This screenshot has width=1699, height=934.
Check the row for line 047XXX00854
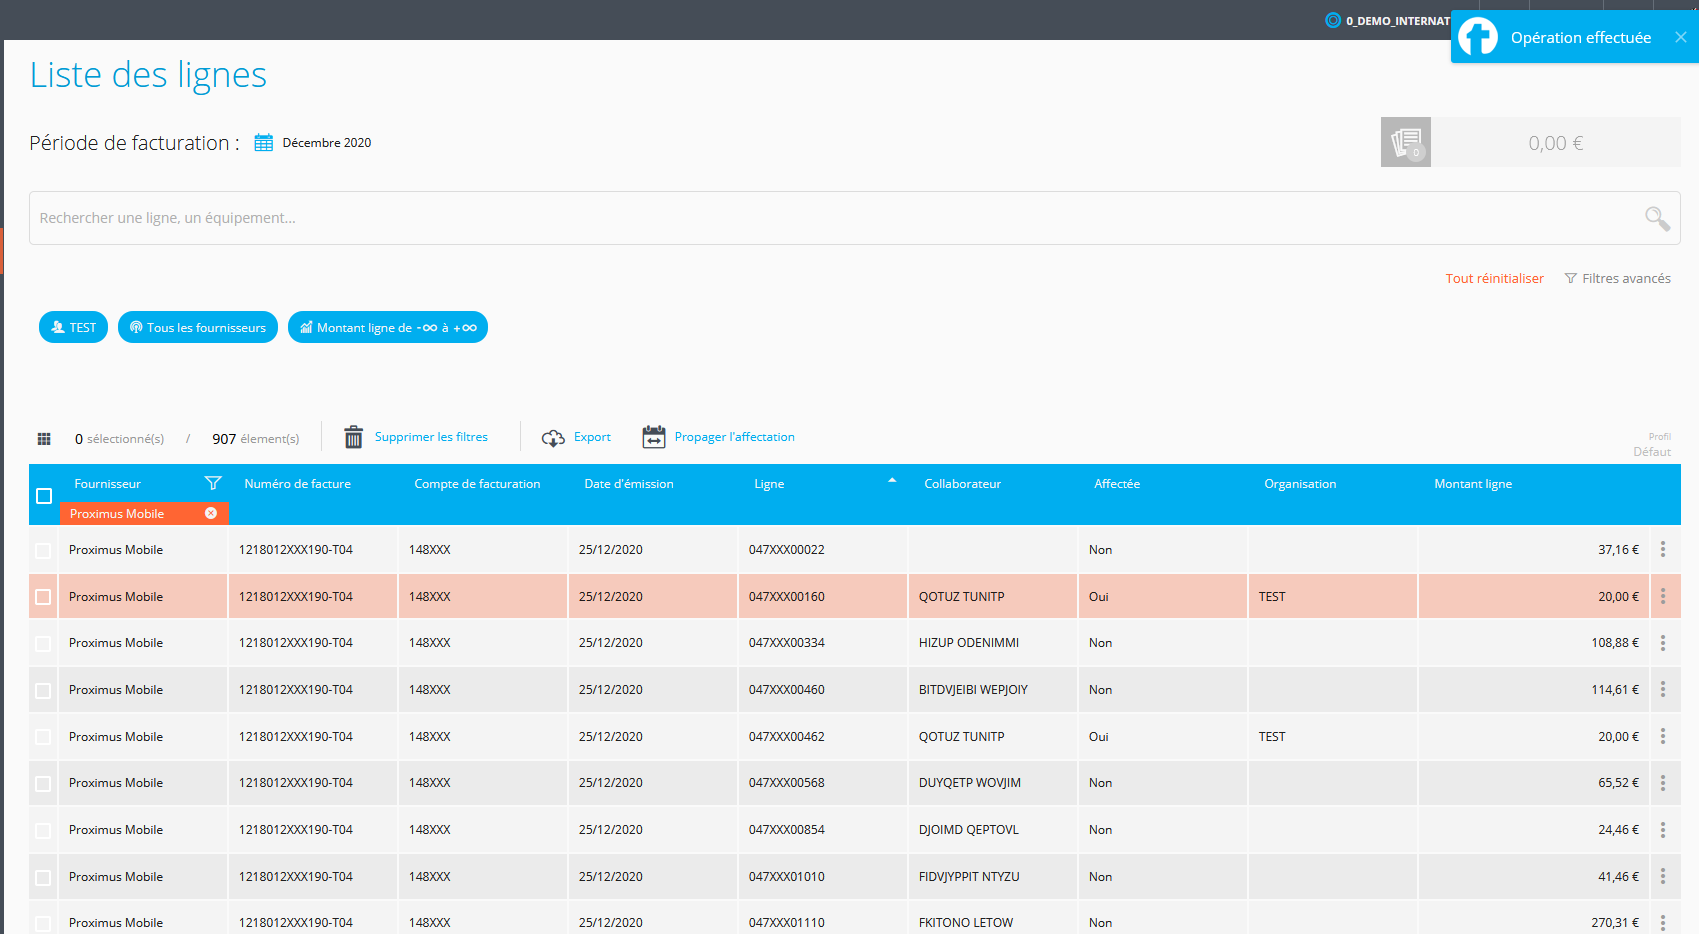43,830
